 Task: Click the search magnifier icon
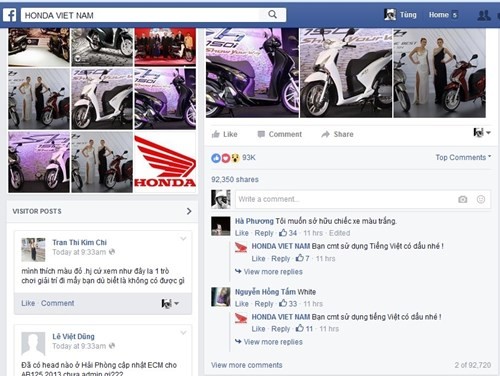click(272, 14)
